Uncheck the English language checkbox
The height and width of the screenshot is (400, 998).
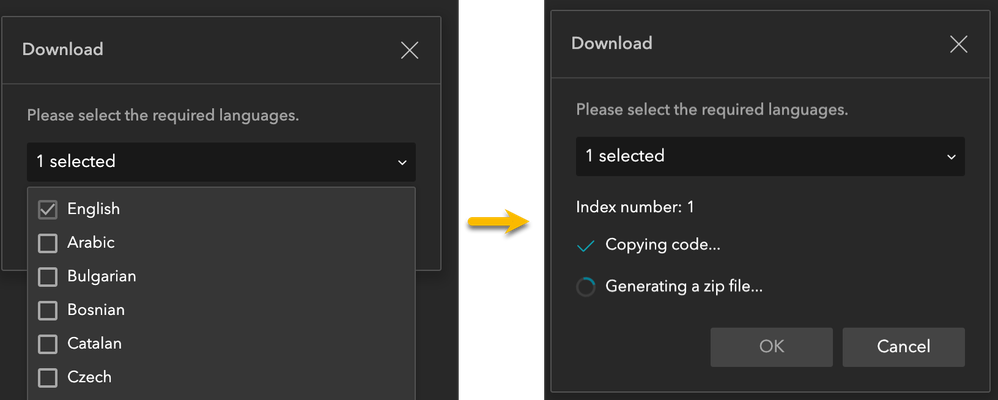click(47, 209)
